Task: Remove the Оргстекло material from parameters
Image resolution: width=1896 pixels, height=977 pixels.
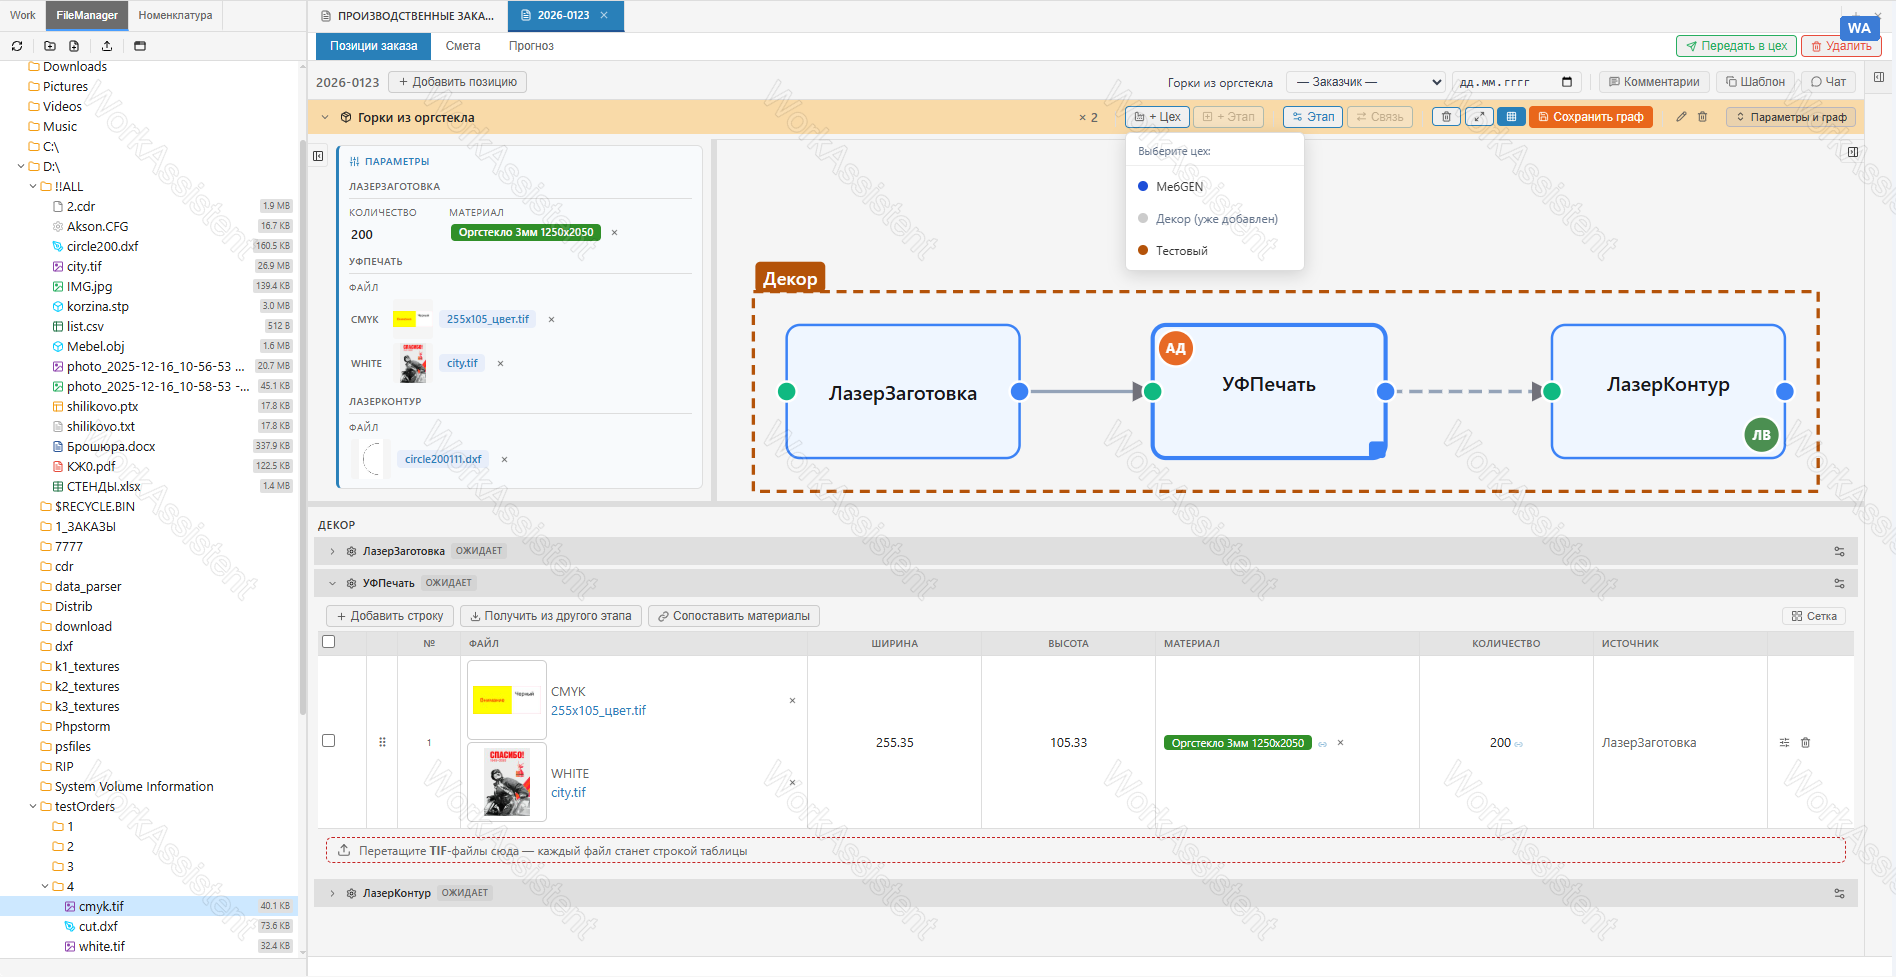Action: pos(614,233)
